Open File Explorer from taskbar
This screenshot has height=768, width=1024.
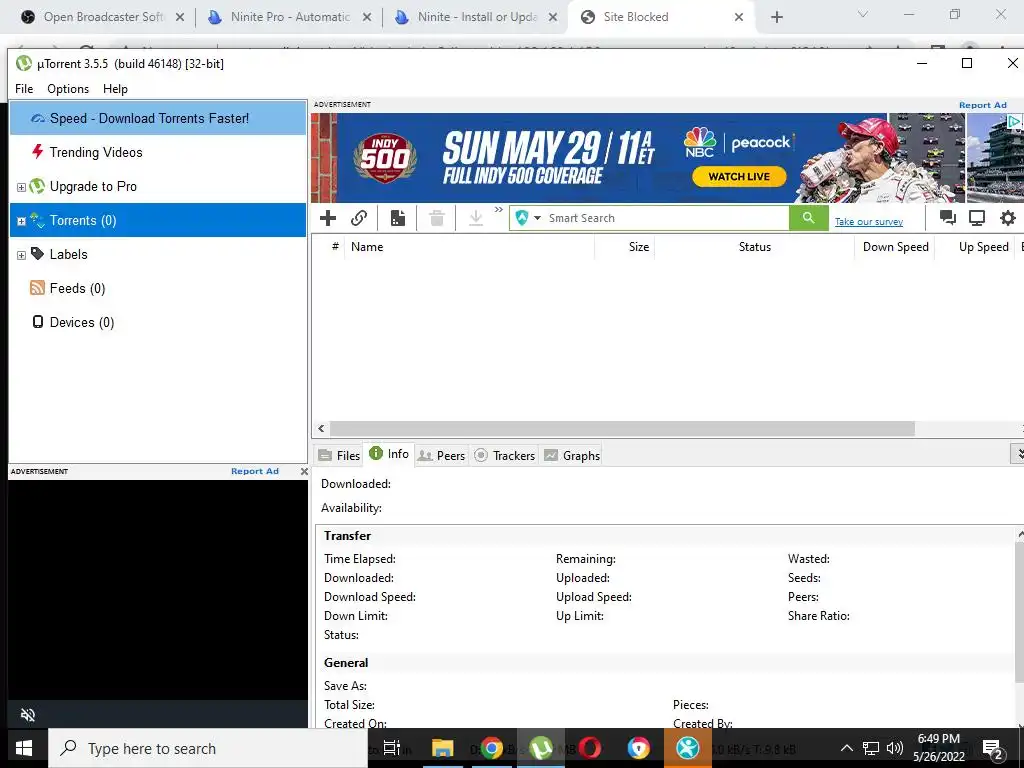(x=442, y=748)
